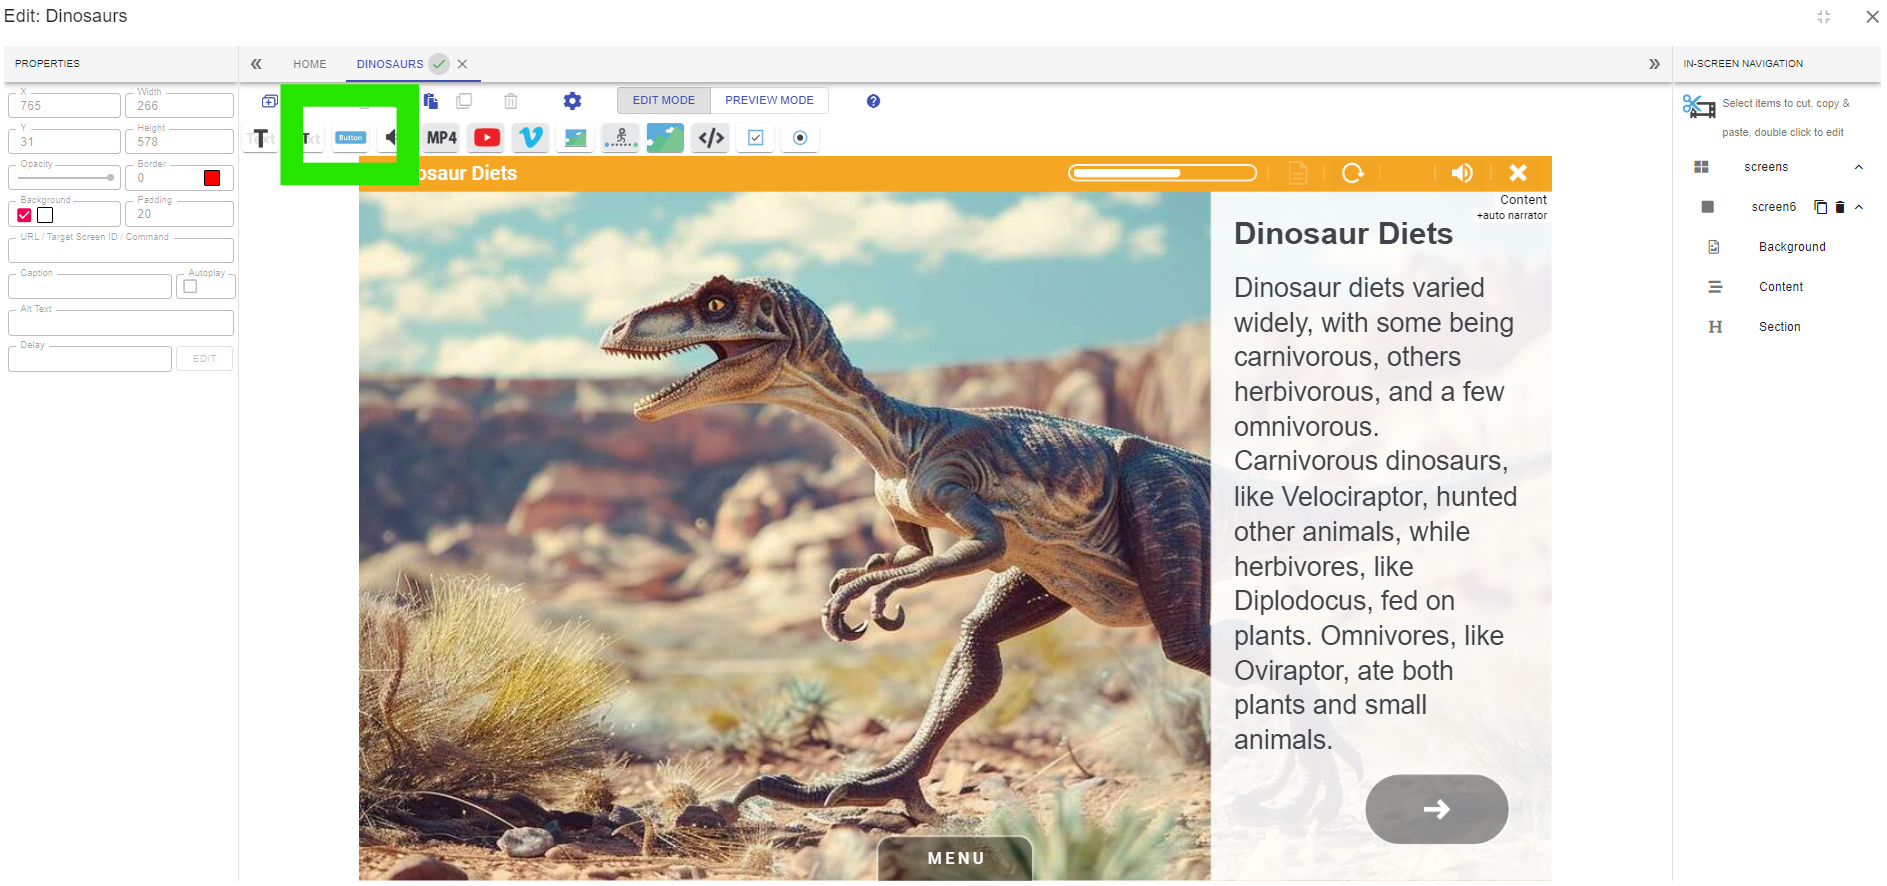Click the slide progress bar
The image size is (1887, 886).
[x=1162, y=173]
